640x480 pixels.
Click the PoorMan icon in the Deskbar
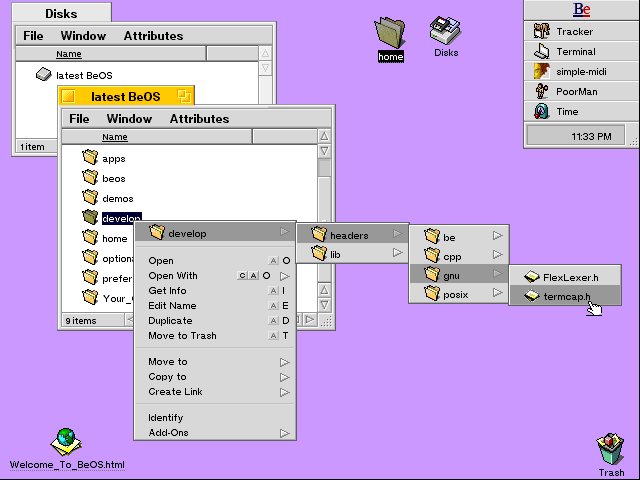pyautogui.click(x=542, y=91)
